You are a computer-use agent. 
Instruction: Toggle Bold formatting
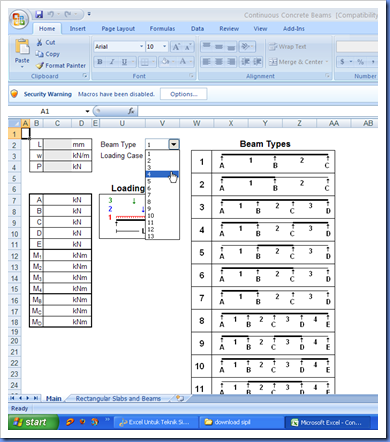[x=100, y=62]
